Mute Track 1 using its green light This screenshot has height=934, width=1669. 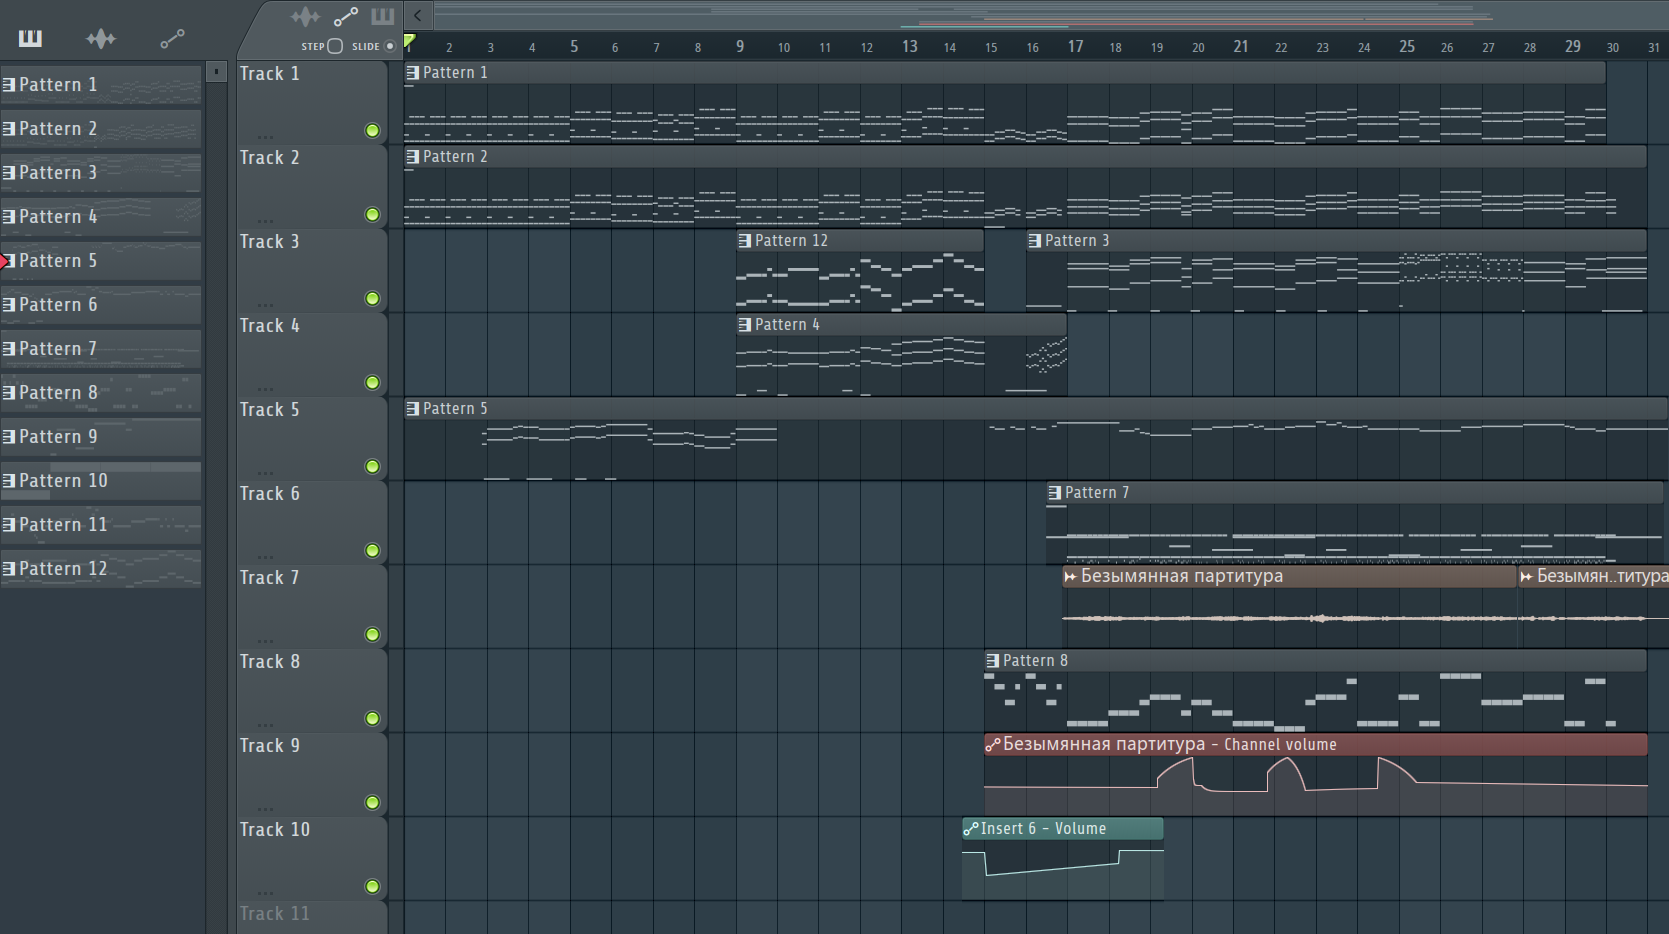coord(372,130)
